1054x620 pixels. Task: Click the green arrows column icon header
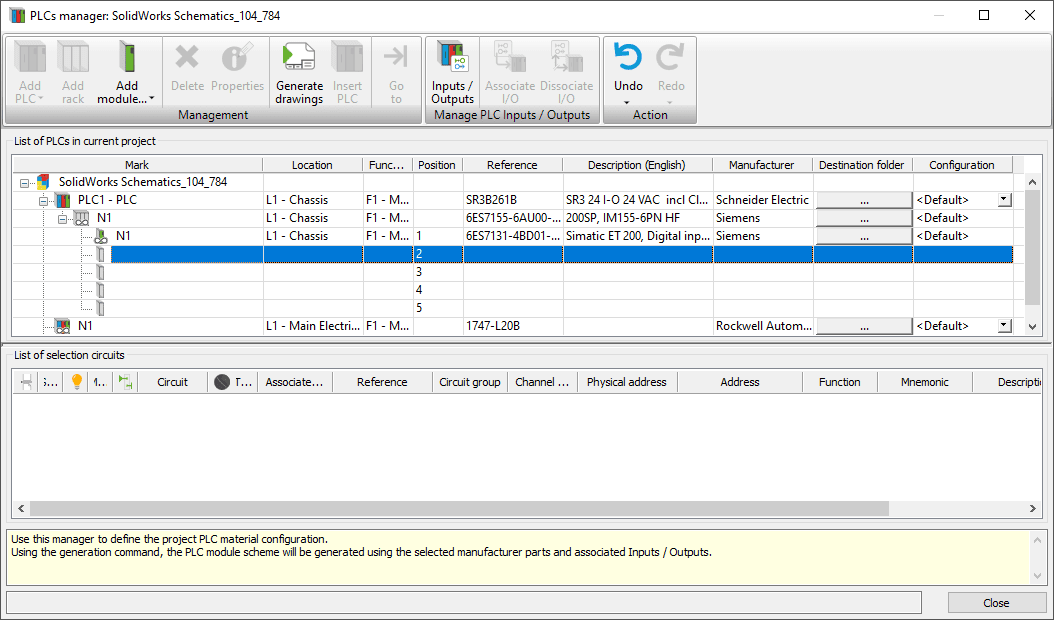pyautogui.click(x=125, y=382)
